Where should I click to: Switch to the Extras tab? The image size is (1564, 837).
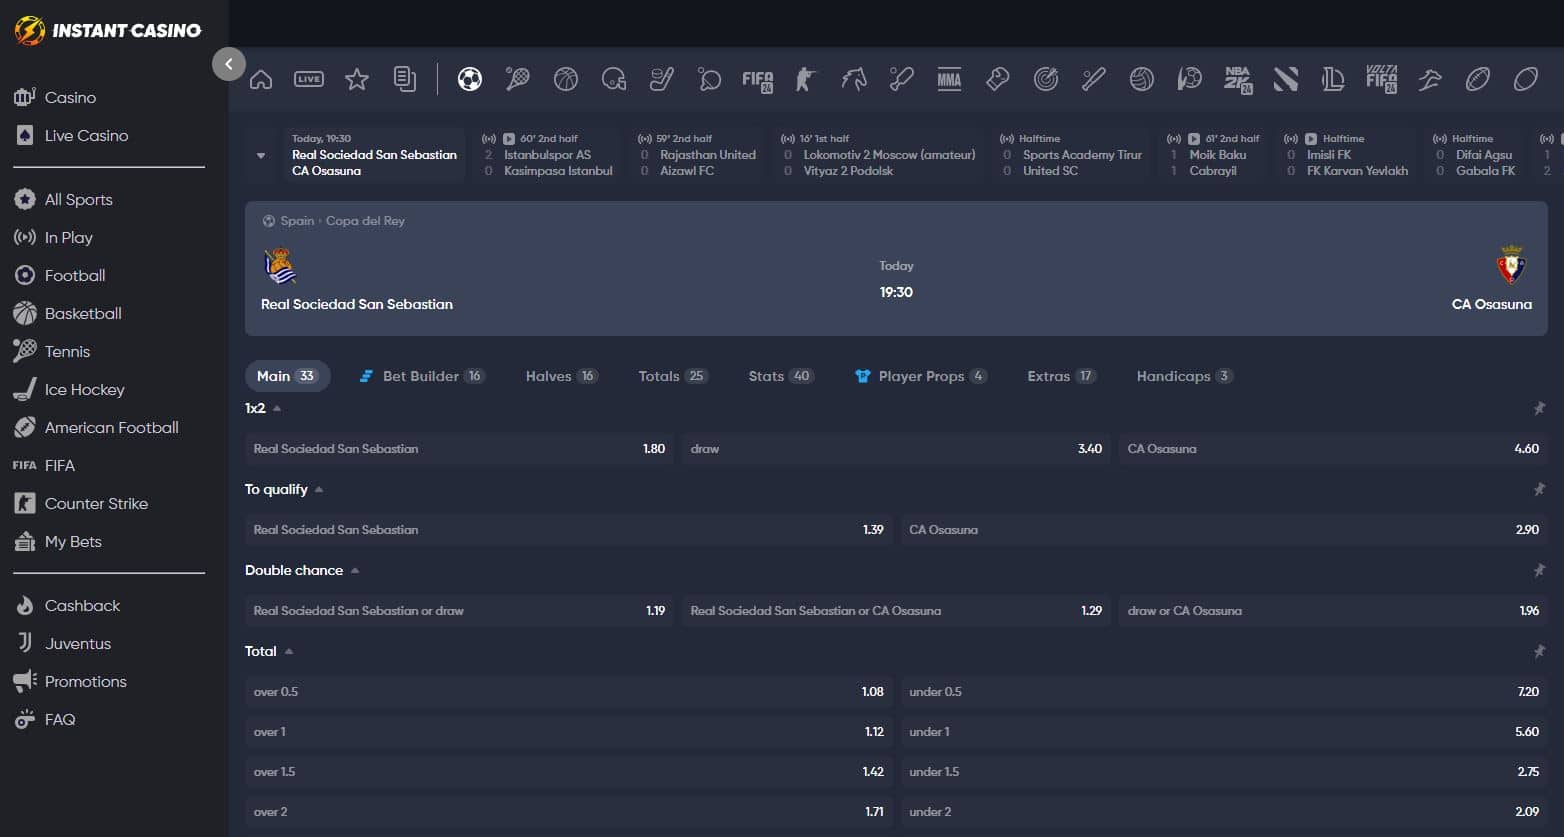(1061, 376)
